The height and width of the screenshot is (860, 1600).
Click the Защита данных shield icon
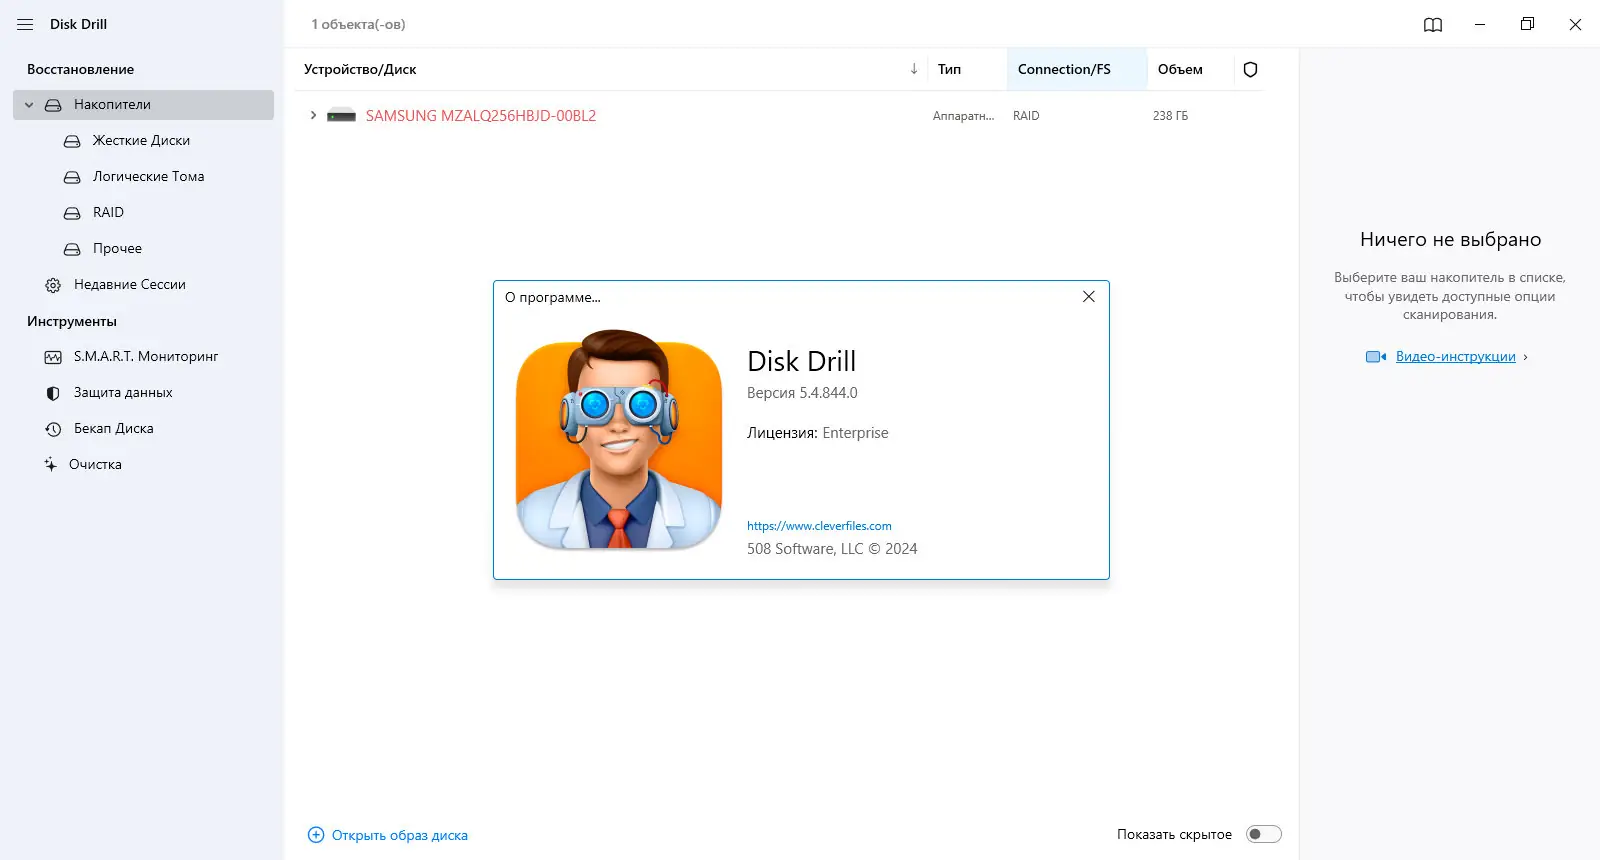point(53,393)
